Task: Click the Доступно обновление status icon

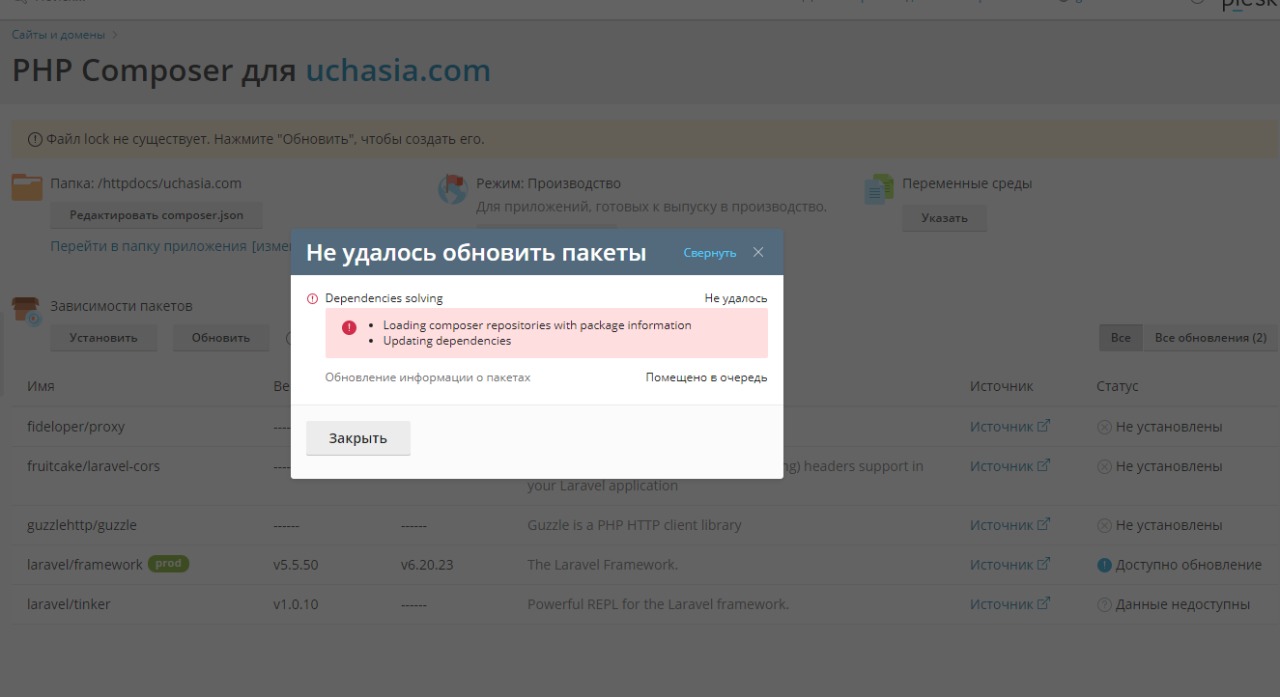Action: coord(1104,565)
